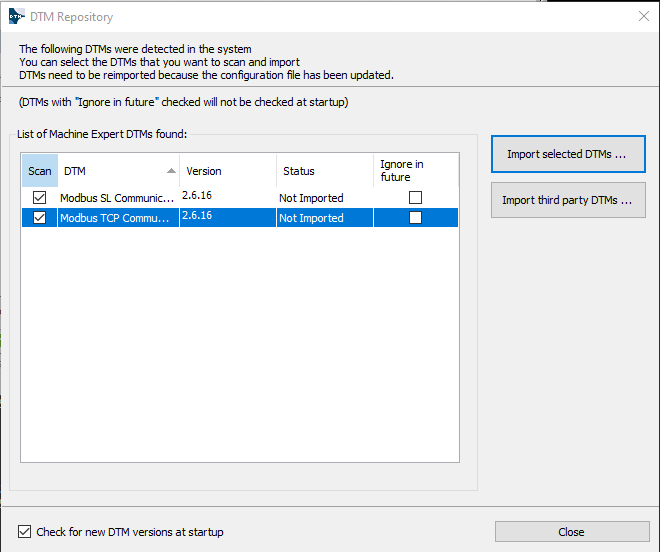Click Not Imported status of Modbus SL
660x552 pixels.
(x=311, y=198)
